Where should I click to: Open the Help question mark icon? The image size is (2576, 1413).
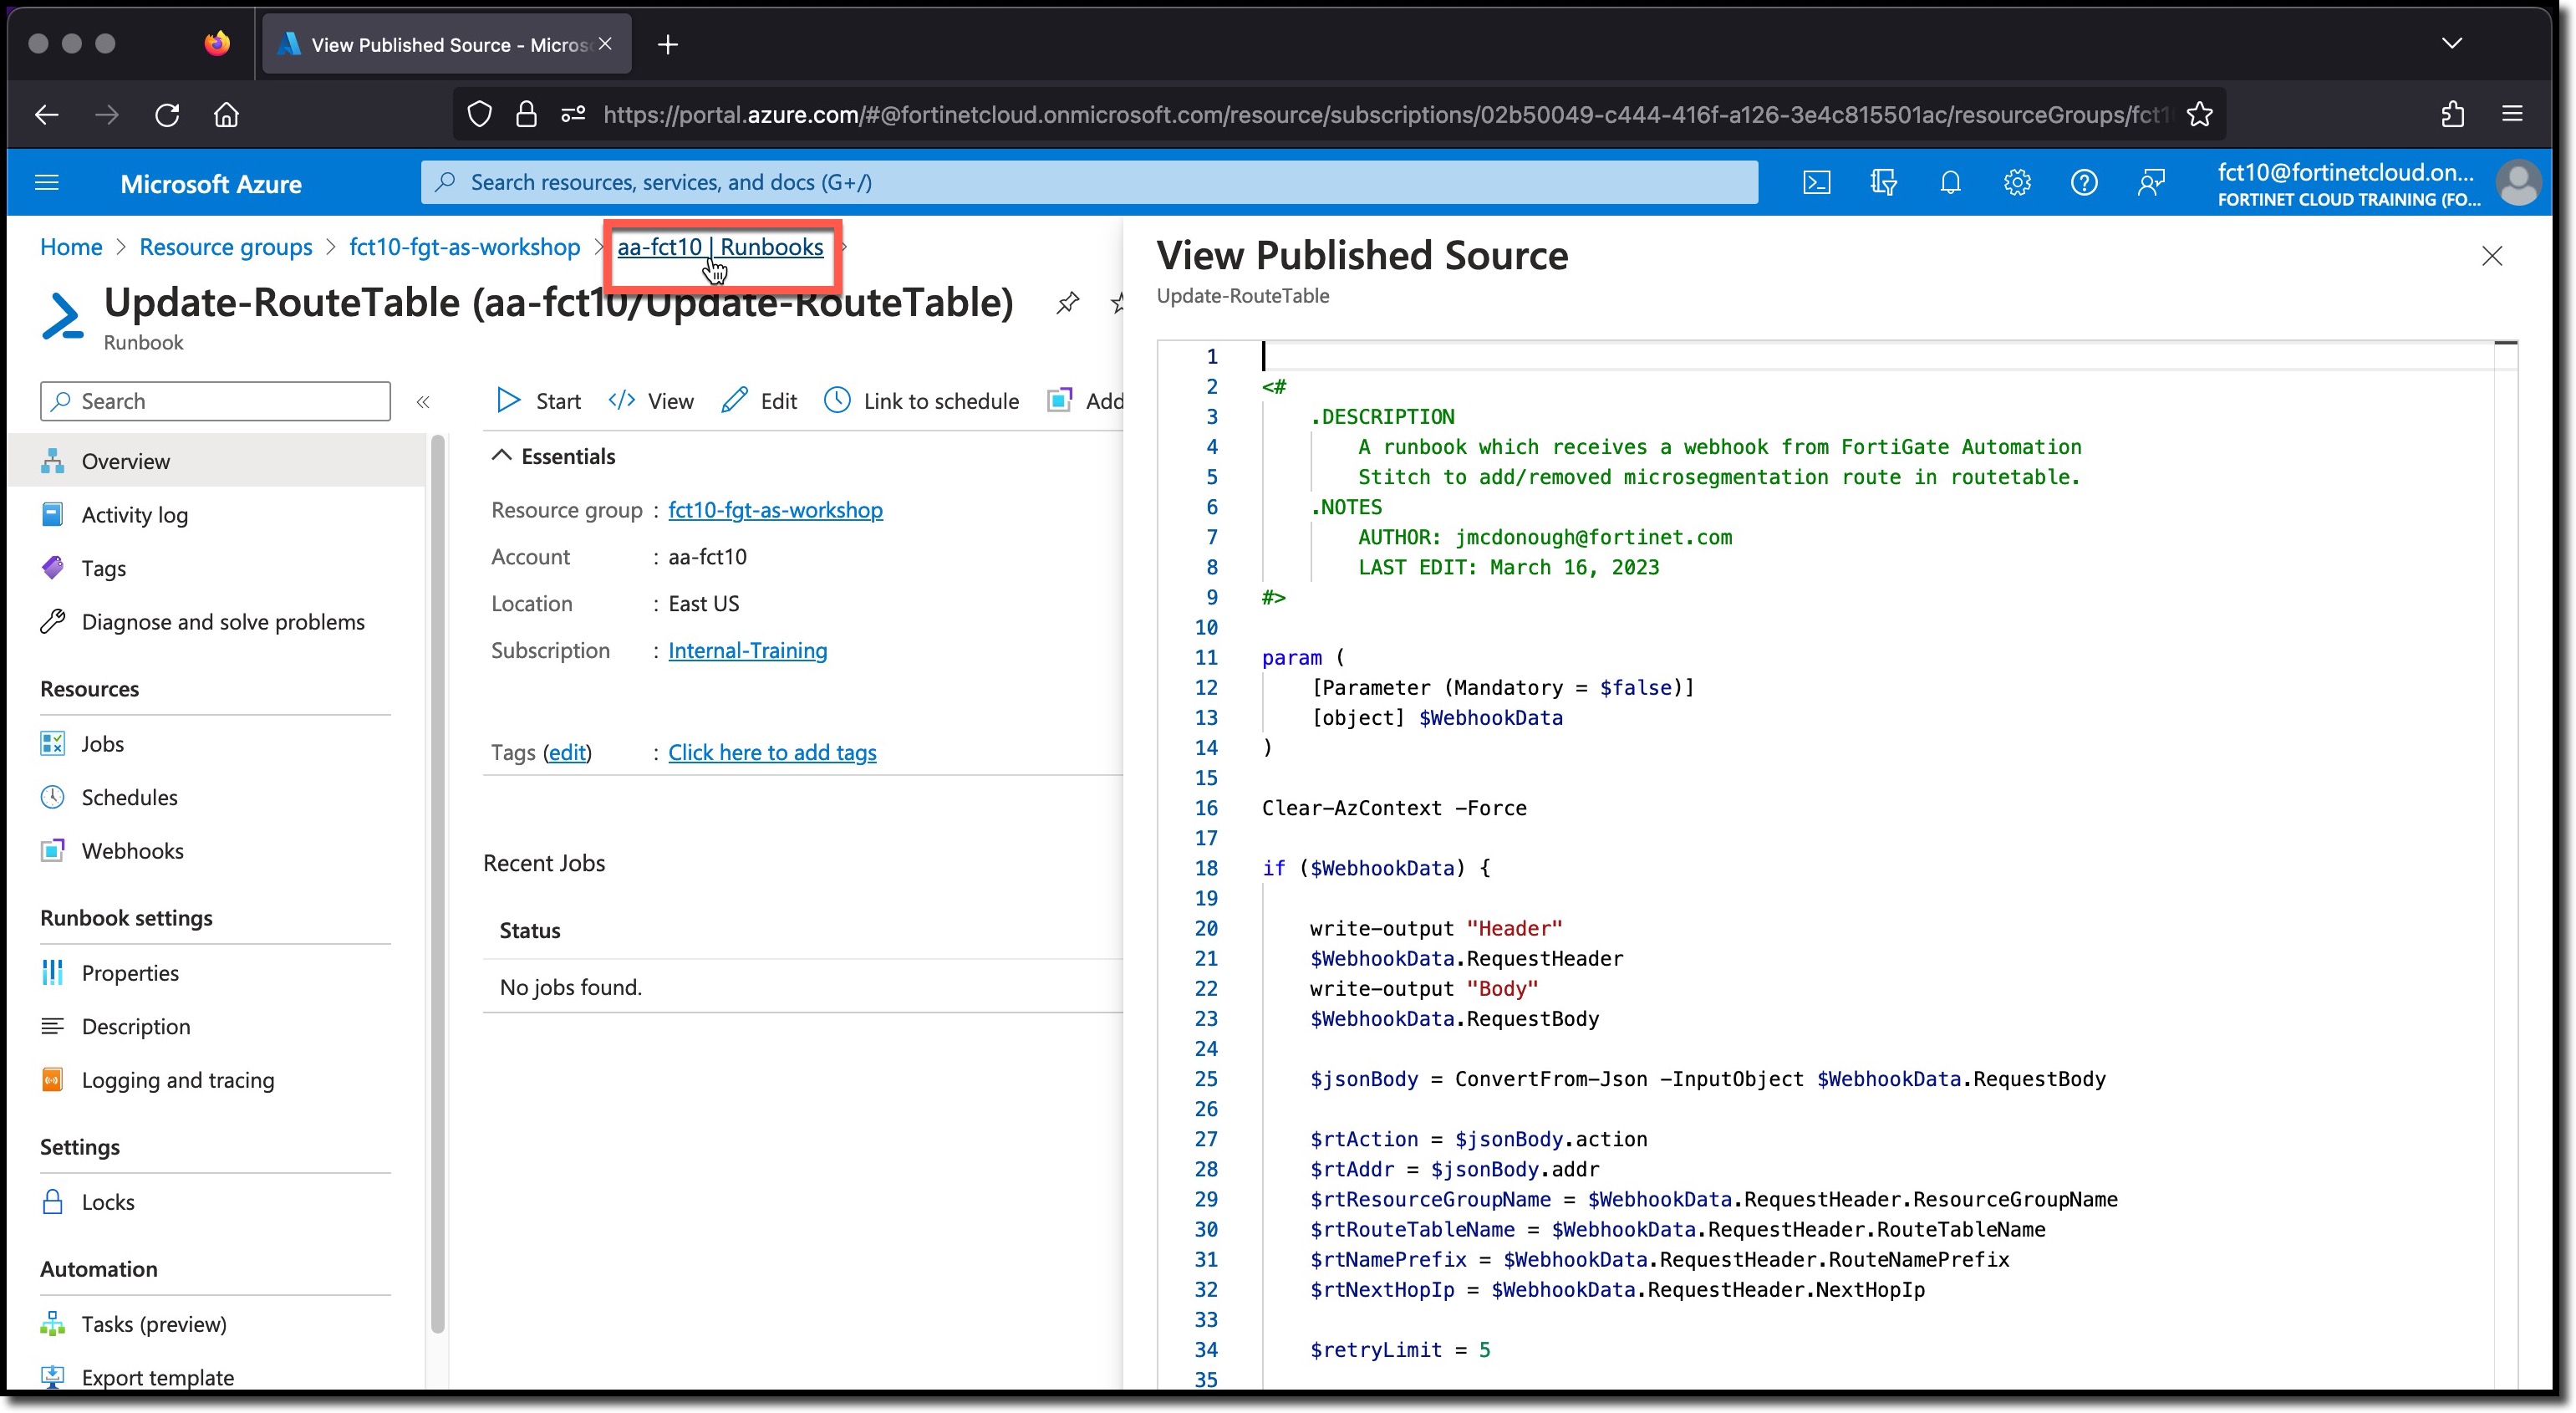pyautogui.click(x=2084, y=182)
